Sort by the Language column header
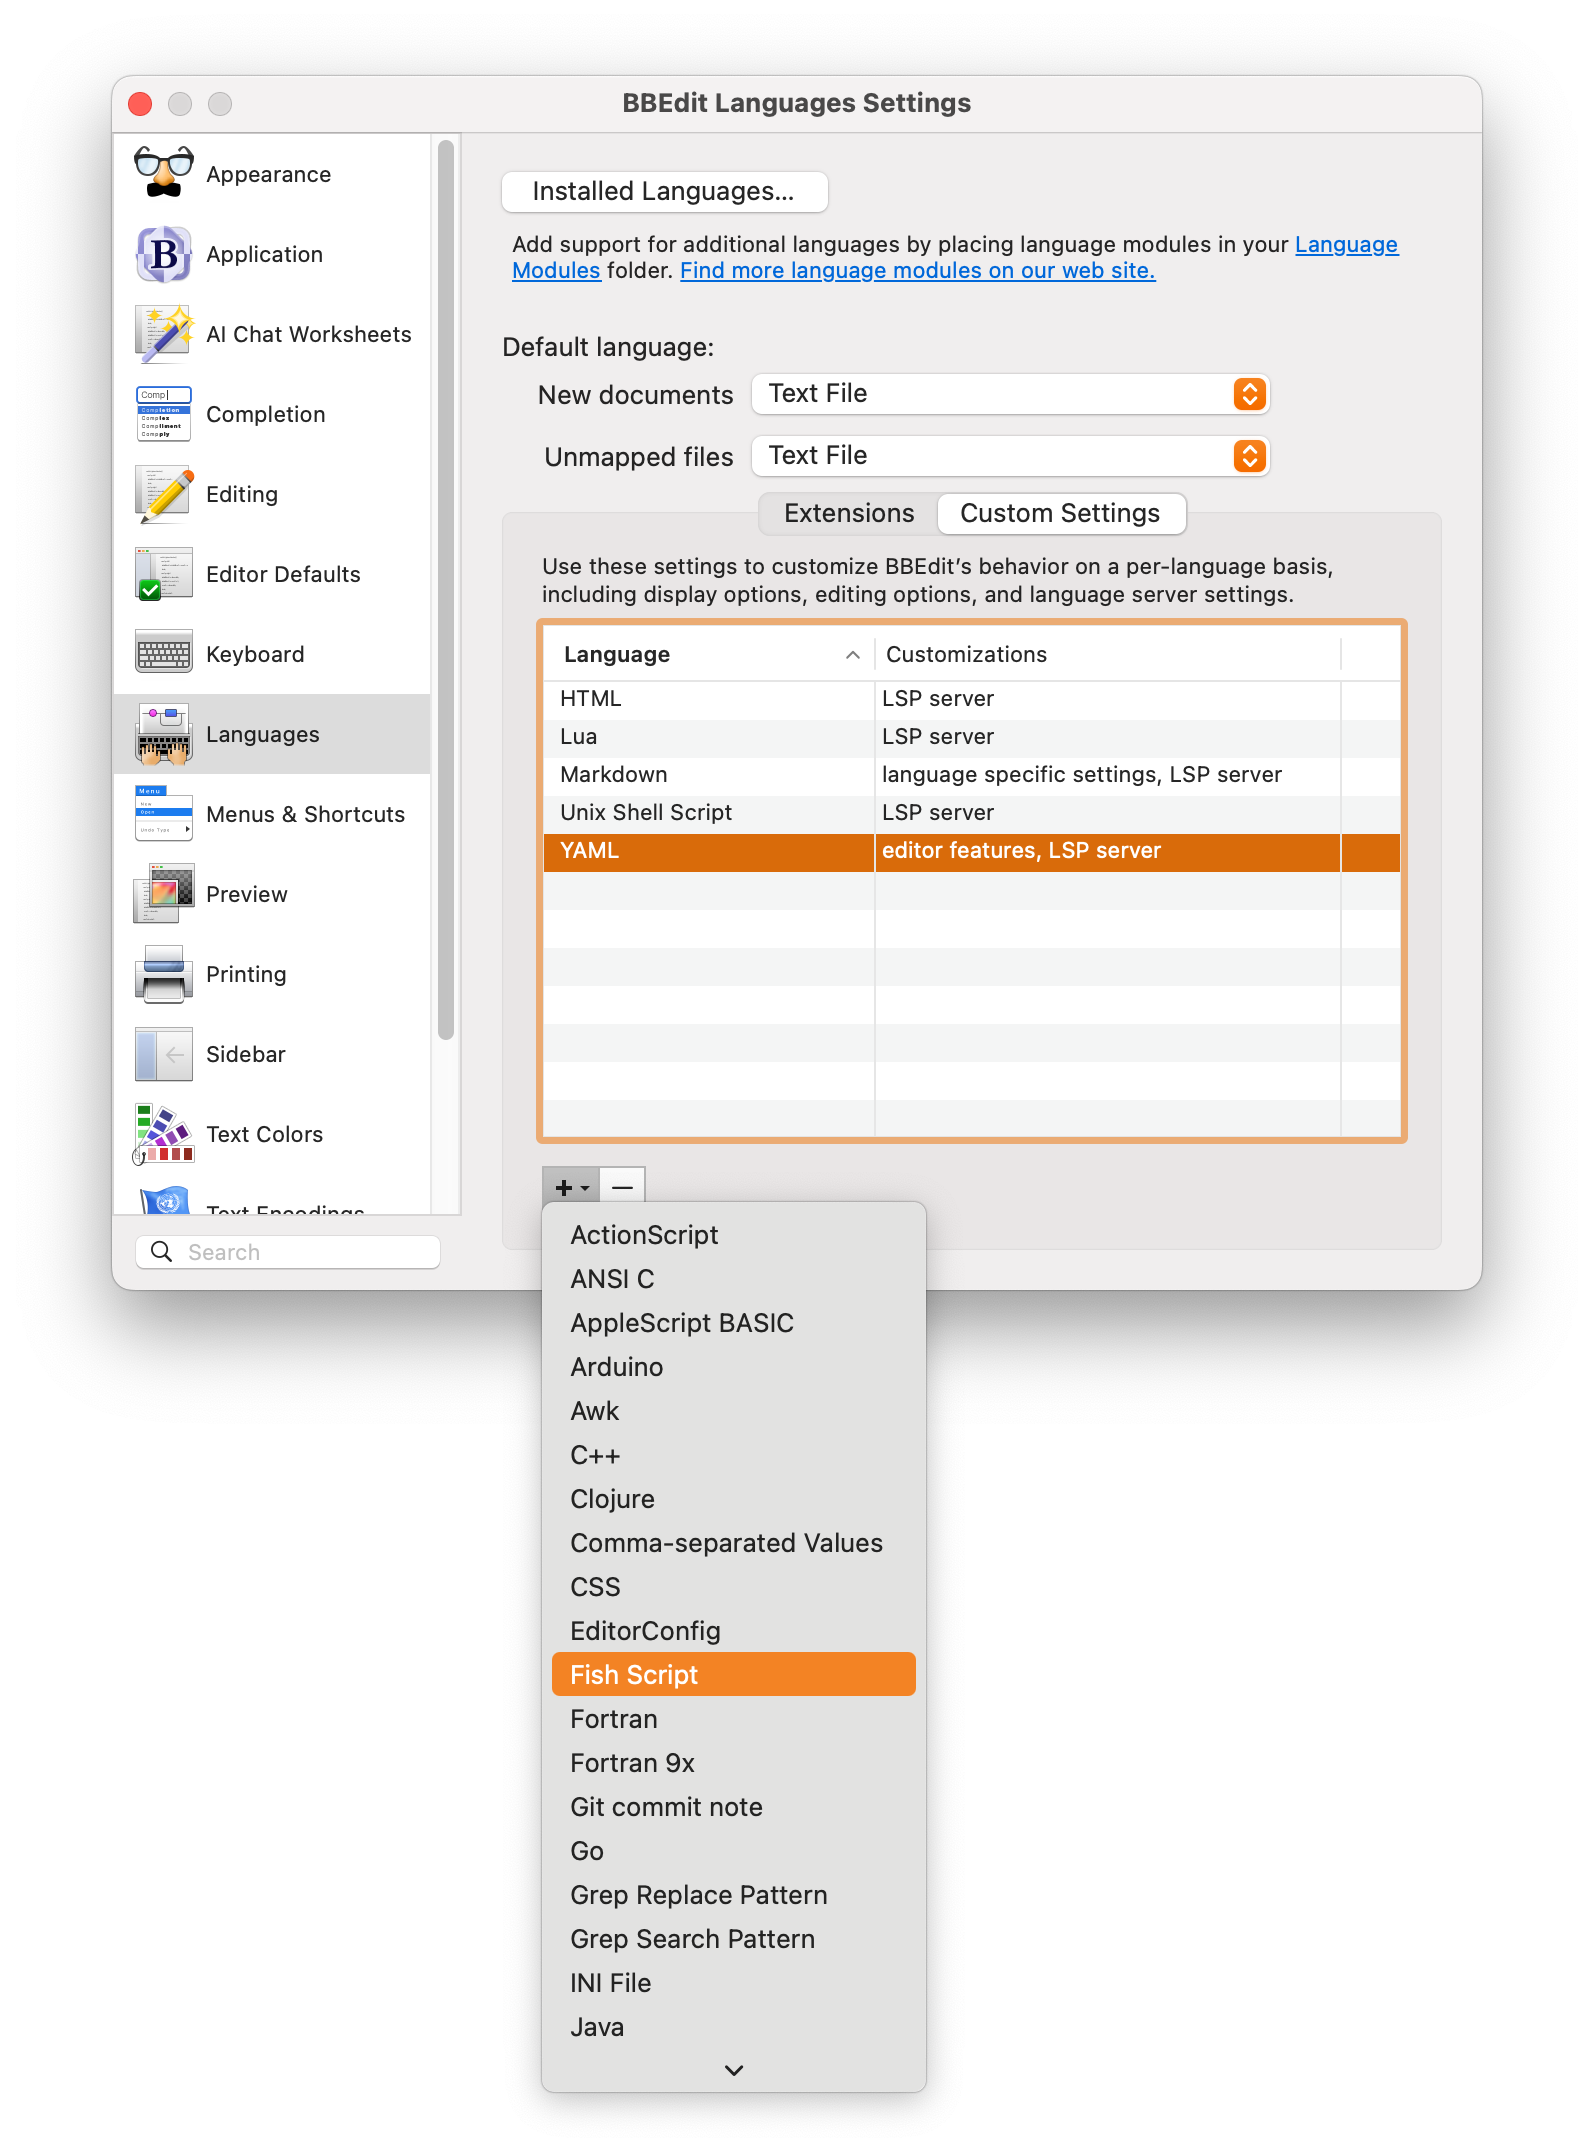 [x=709, y=654]
